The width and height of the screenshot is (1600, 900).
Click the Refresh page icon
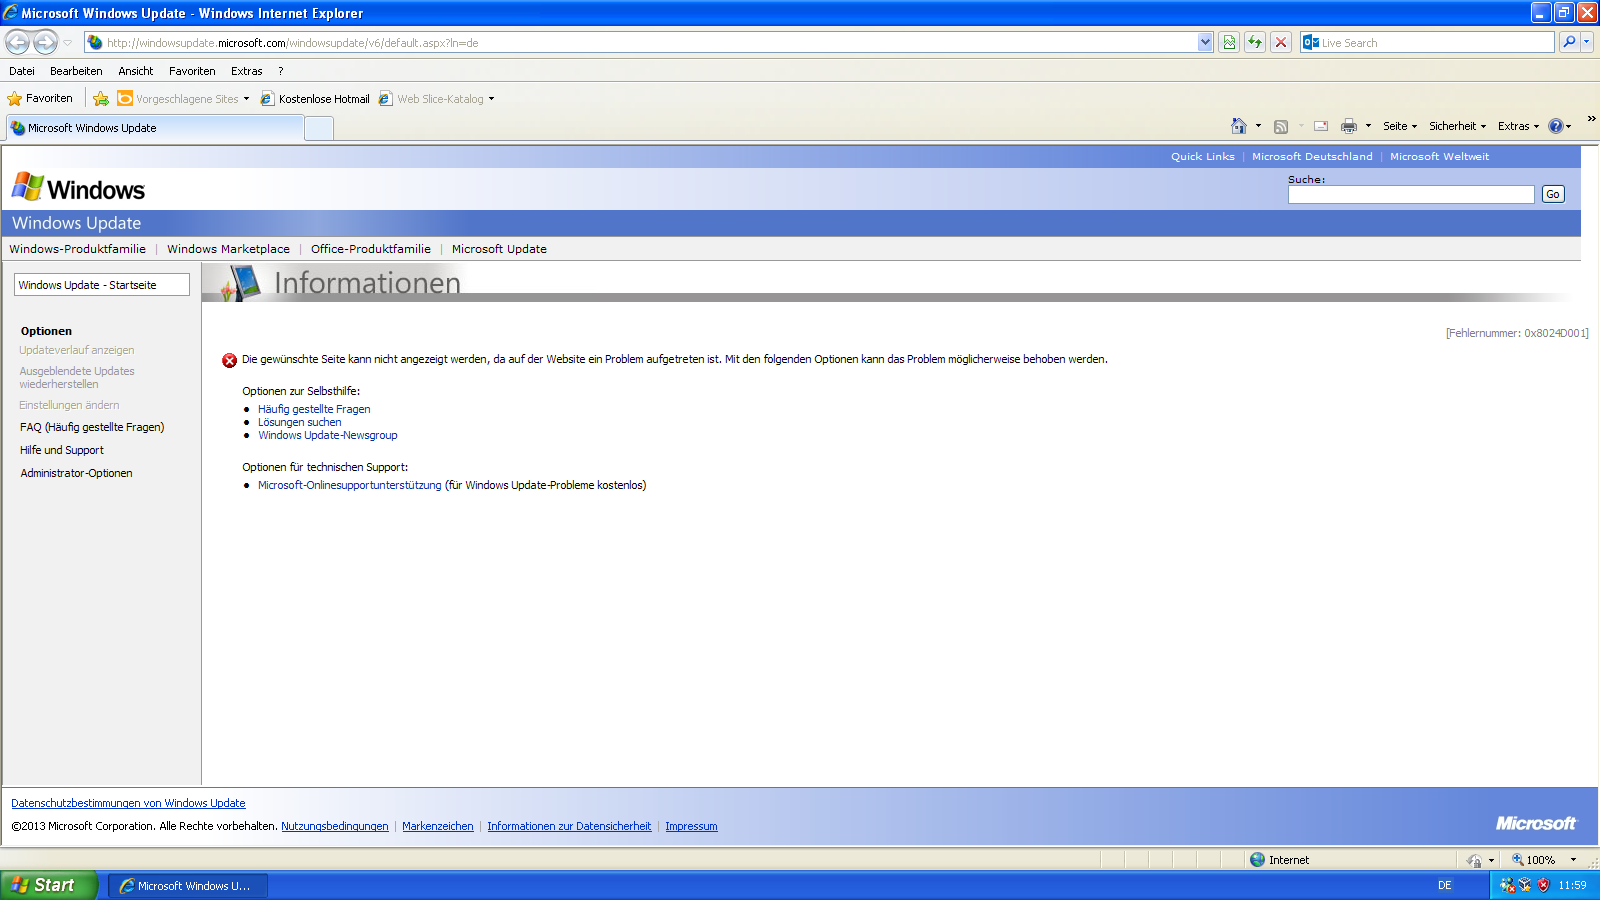[x=1255, y=42]
